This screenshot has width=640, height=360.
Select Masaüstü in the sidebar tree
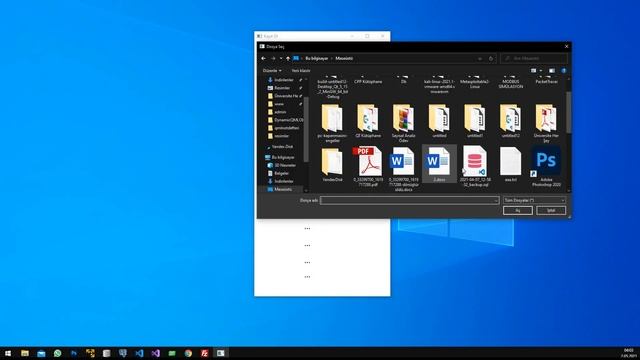(283, 189)
